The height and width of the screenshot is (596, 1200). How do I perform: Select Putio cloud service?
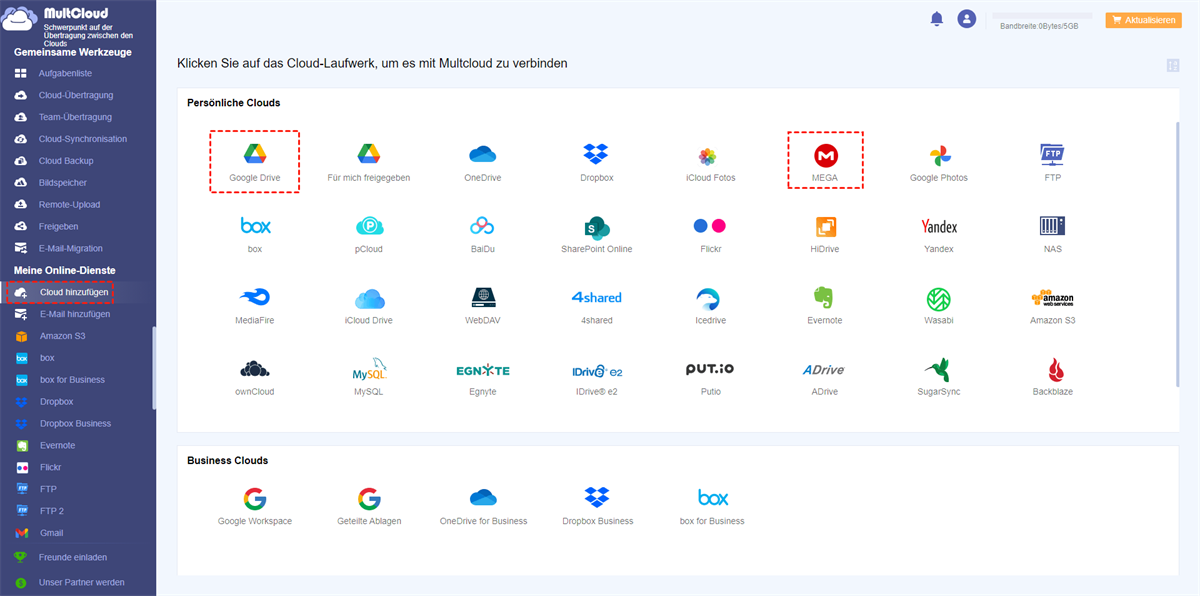pos(711,369)
